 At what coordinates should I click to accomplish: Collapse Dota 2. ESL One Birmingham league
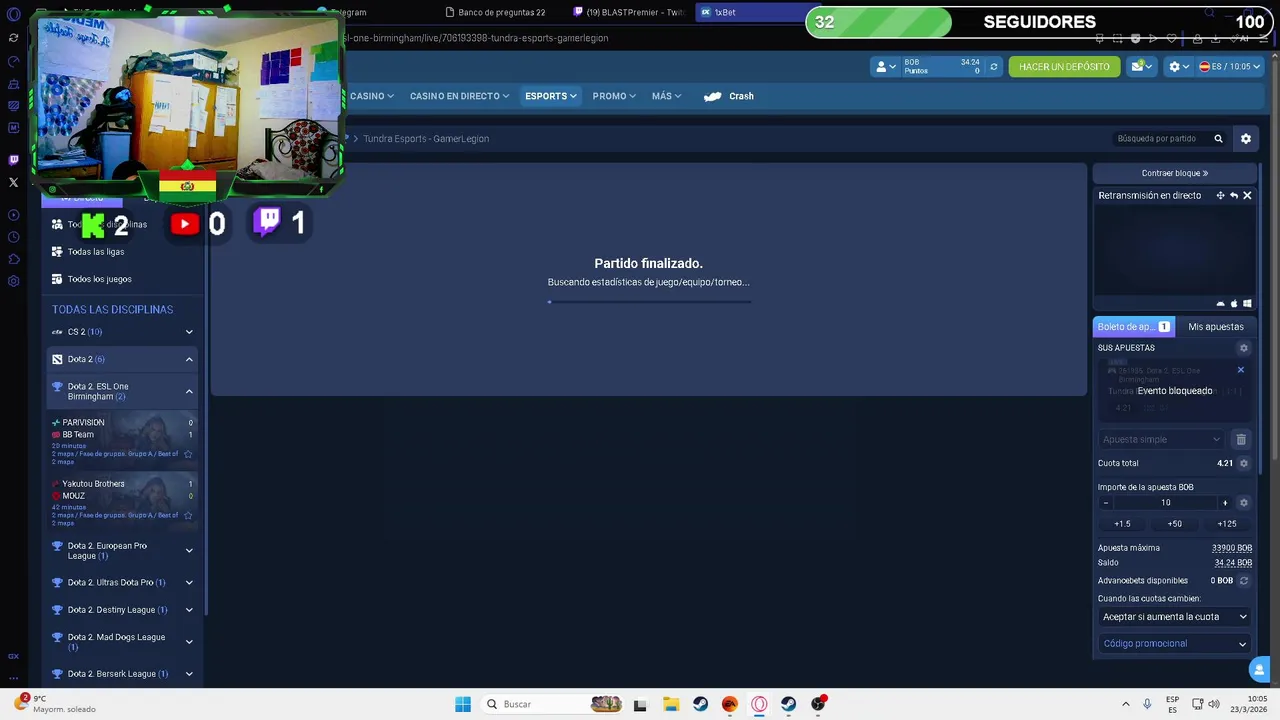121,391
